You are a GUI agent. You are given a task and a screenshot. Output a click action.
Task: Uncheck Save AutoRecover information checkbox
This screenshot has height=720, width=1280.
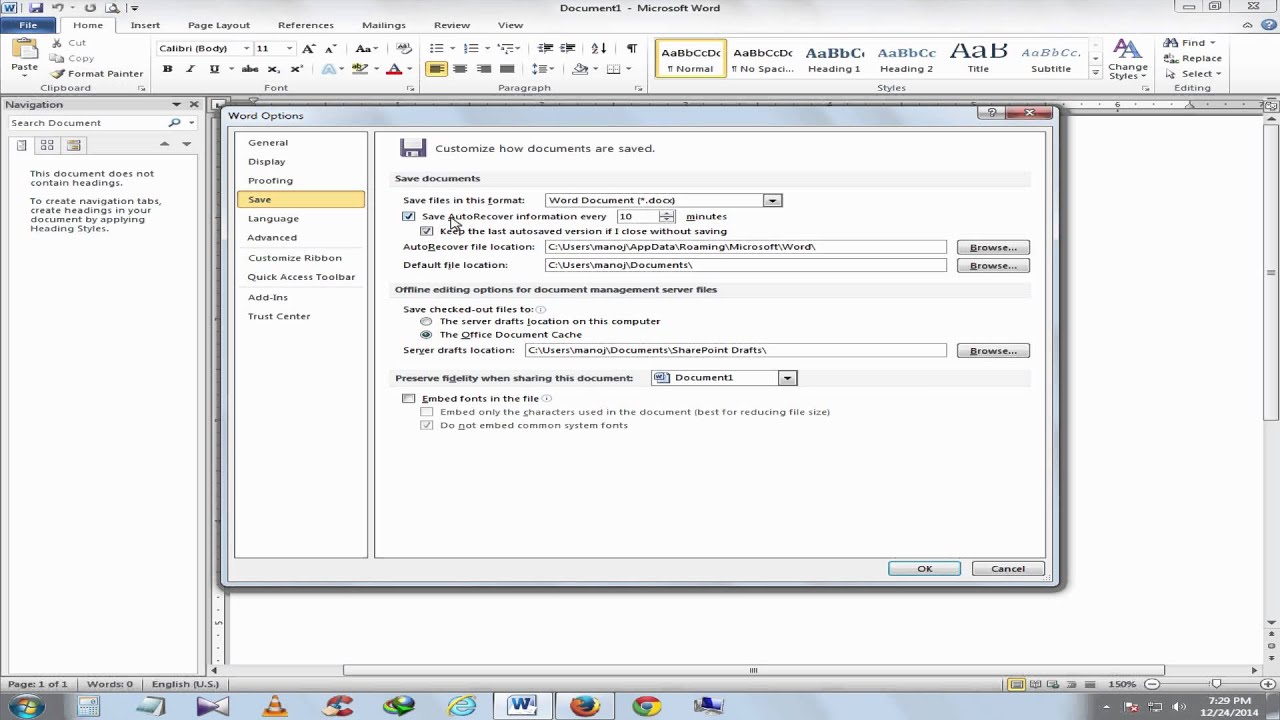click(x=409, y=216)
